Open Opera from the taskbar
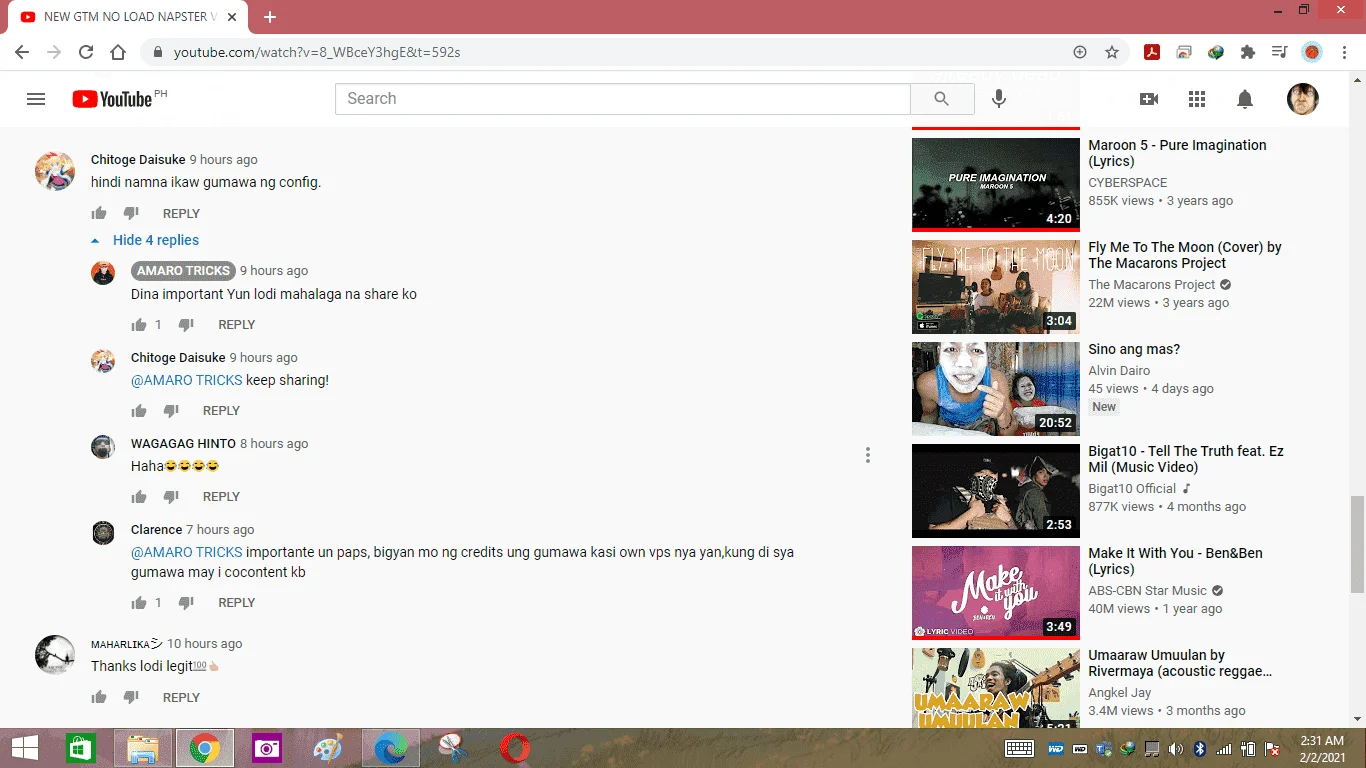This screenshot has height=768, width=1366. [515, 748]
